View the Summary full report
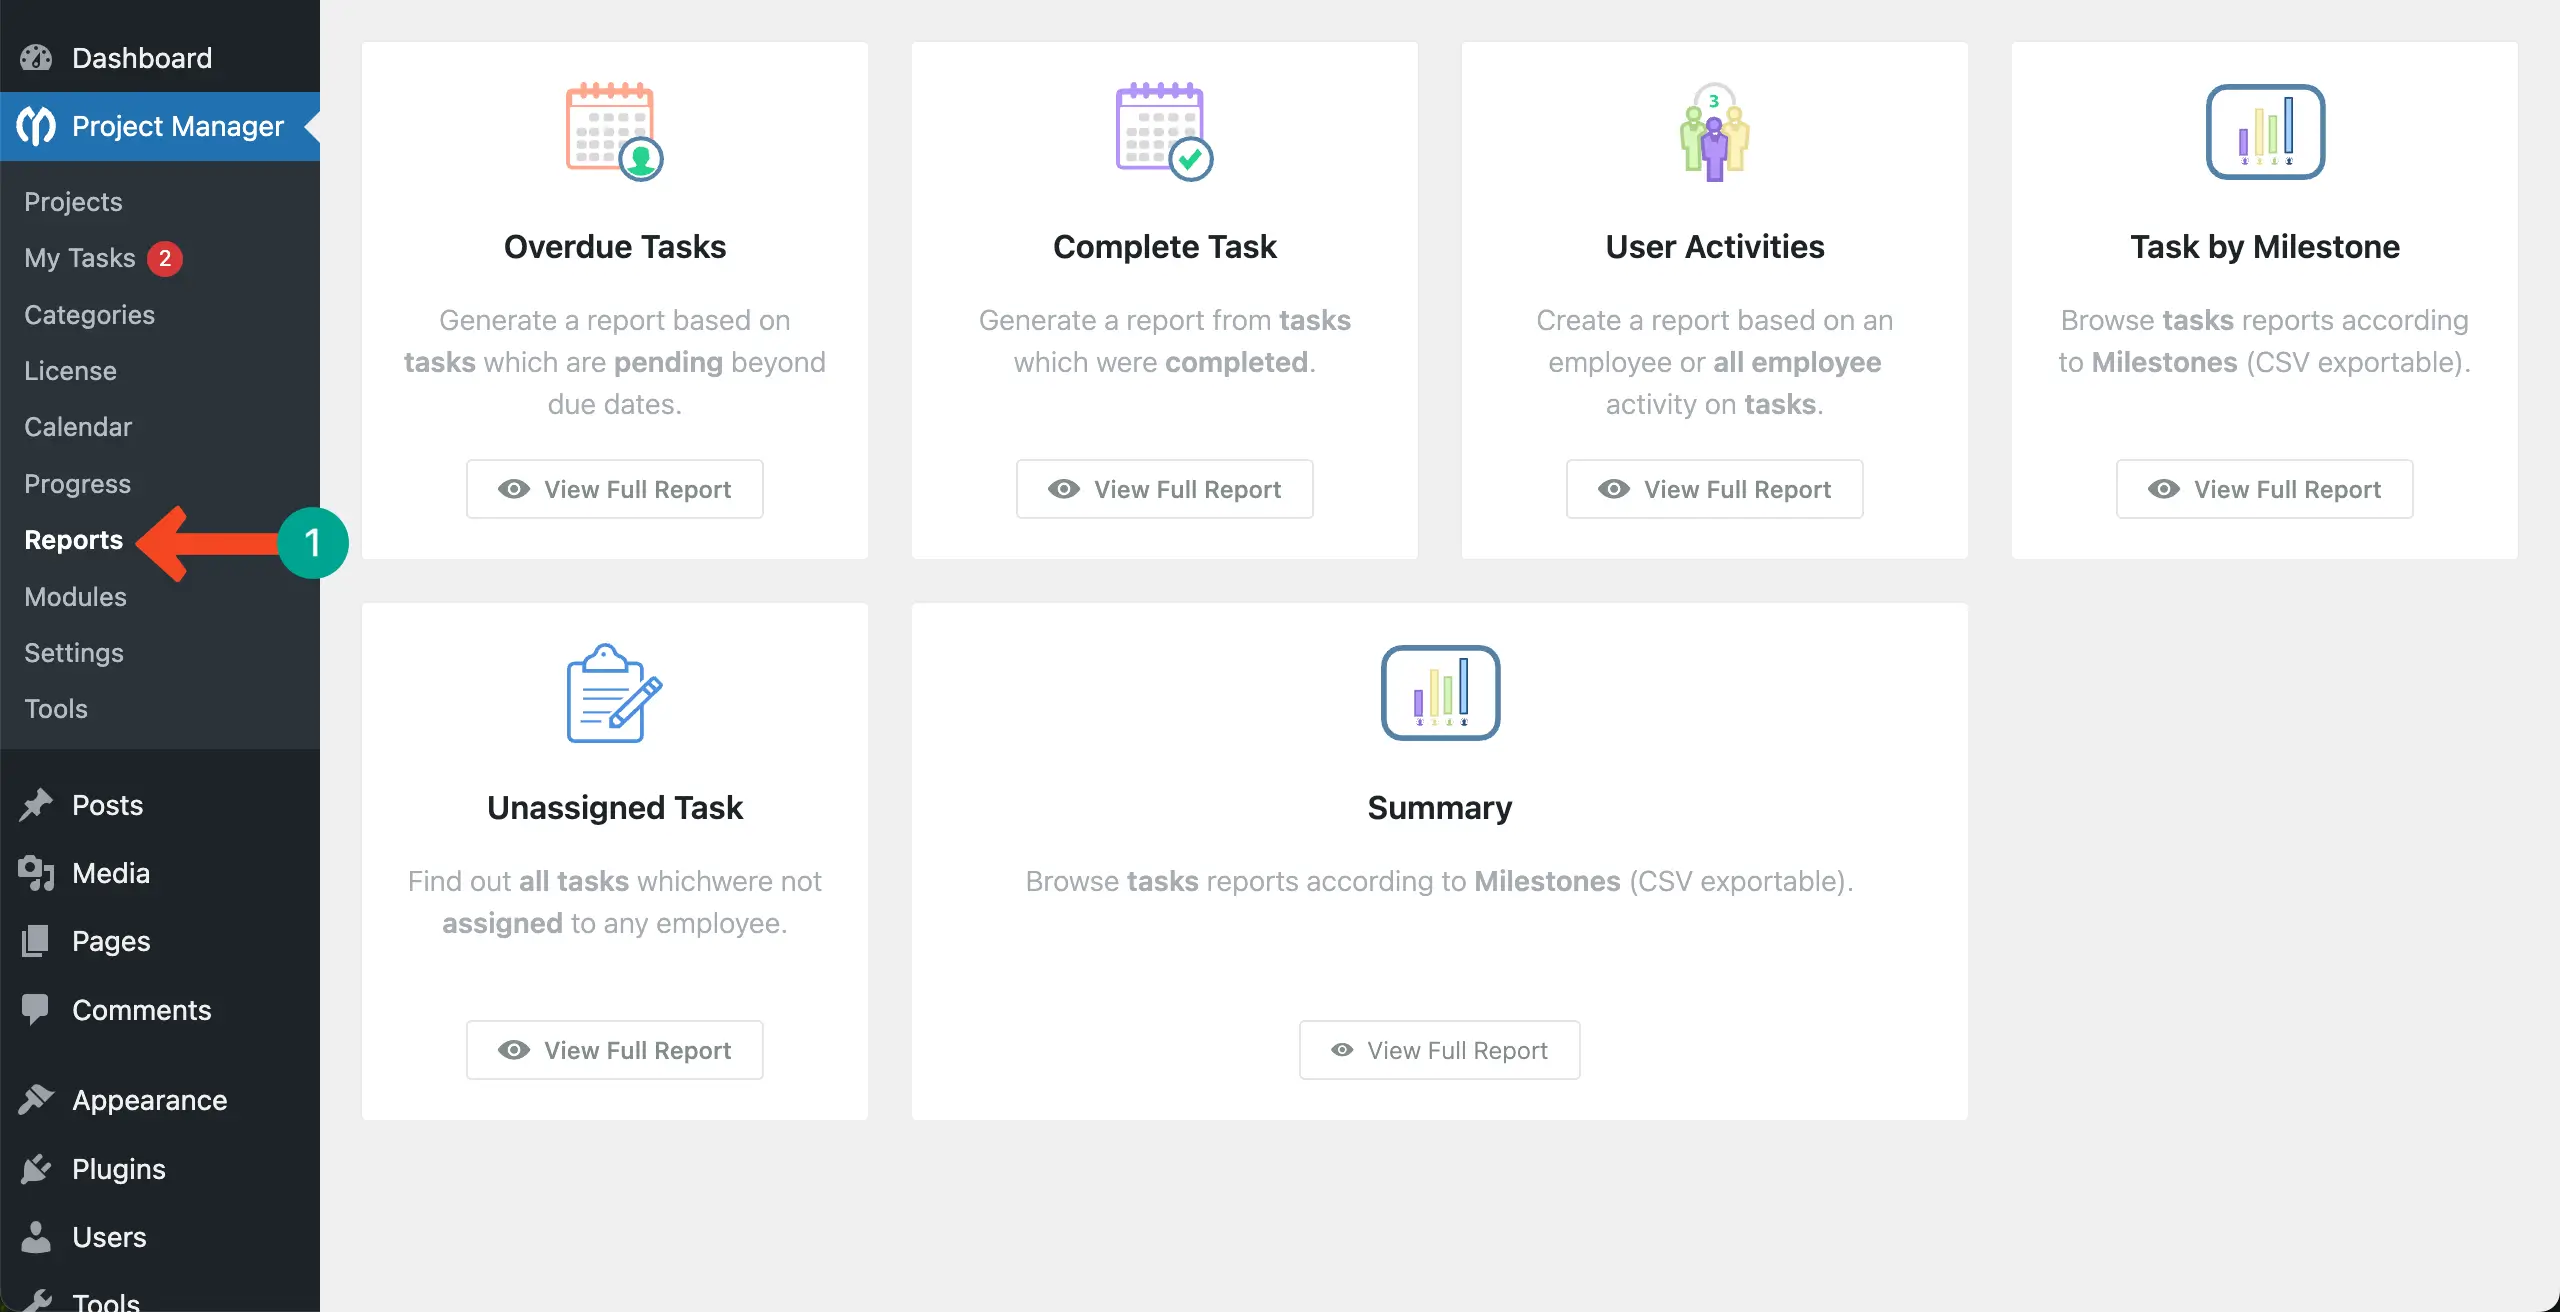Image resolution: width=2560 pixels, height=1312 pixels. pos(1439,1050)
